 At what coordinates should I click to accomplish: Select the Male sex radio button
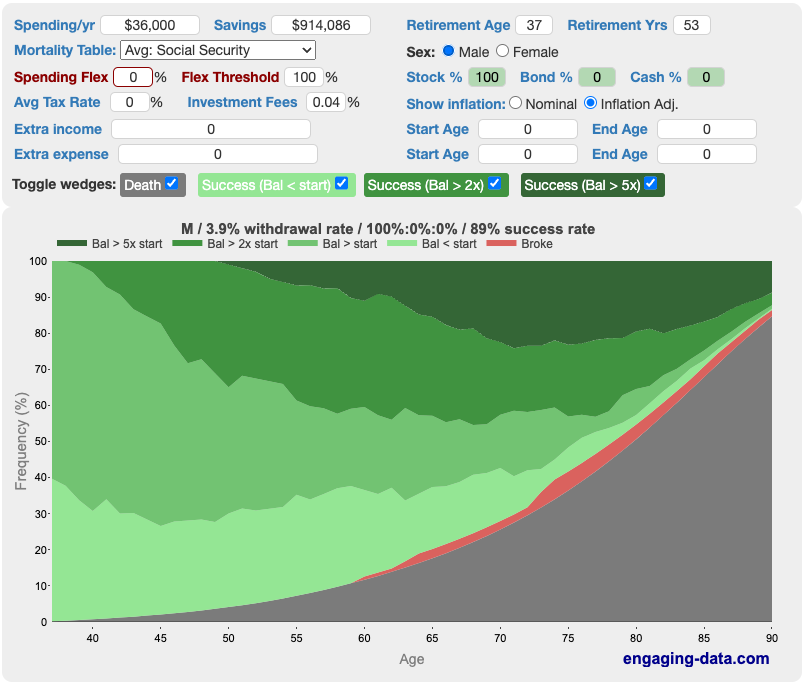click(x=448, y=51)
